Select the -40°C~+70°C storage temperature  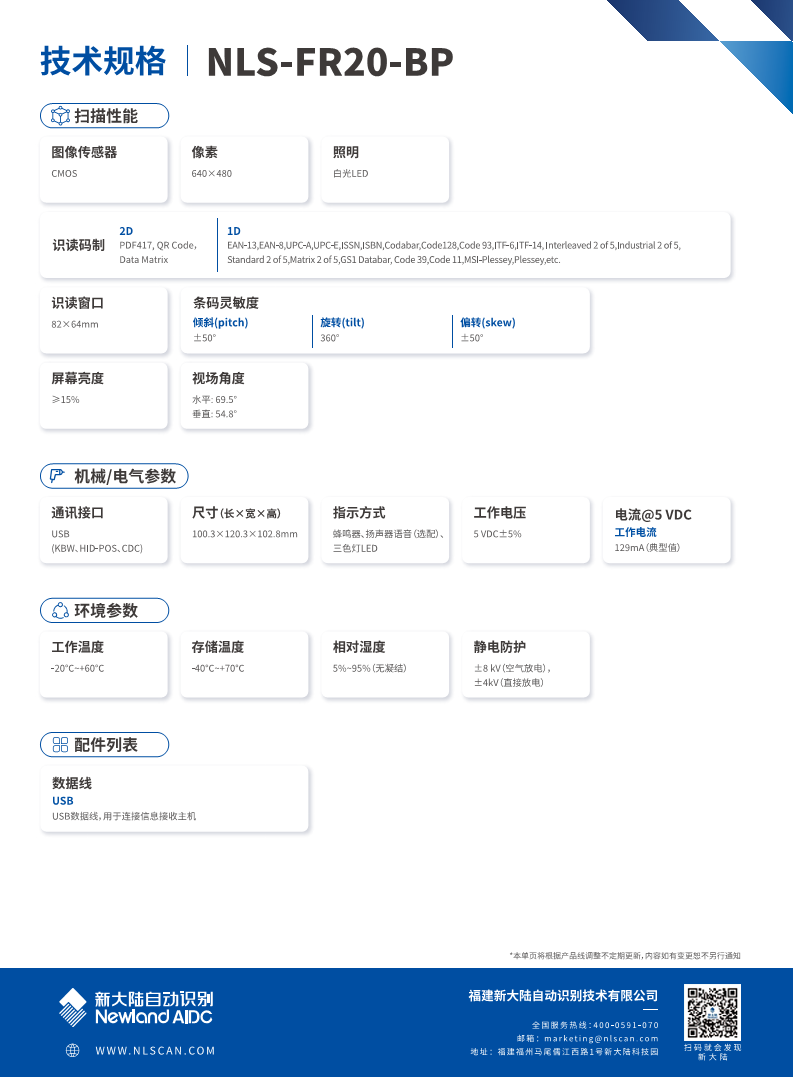(218, 668)
